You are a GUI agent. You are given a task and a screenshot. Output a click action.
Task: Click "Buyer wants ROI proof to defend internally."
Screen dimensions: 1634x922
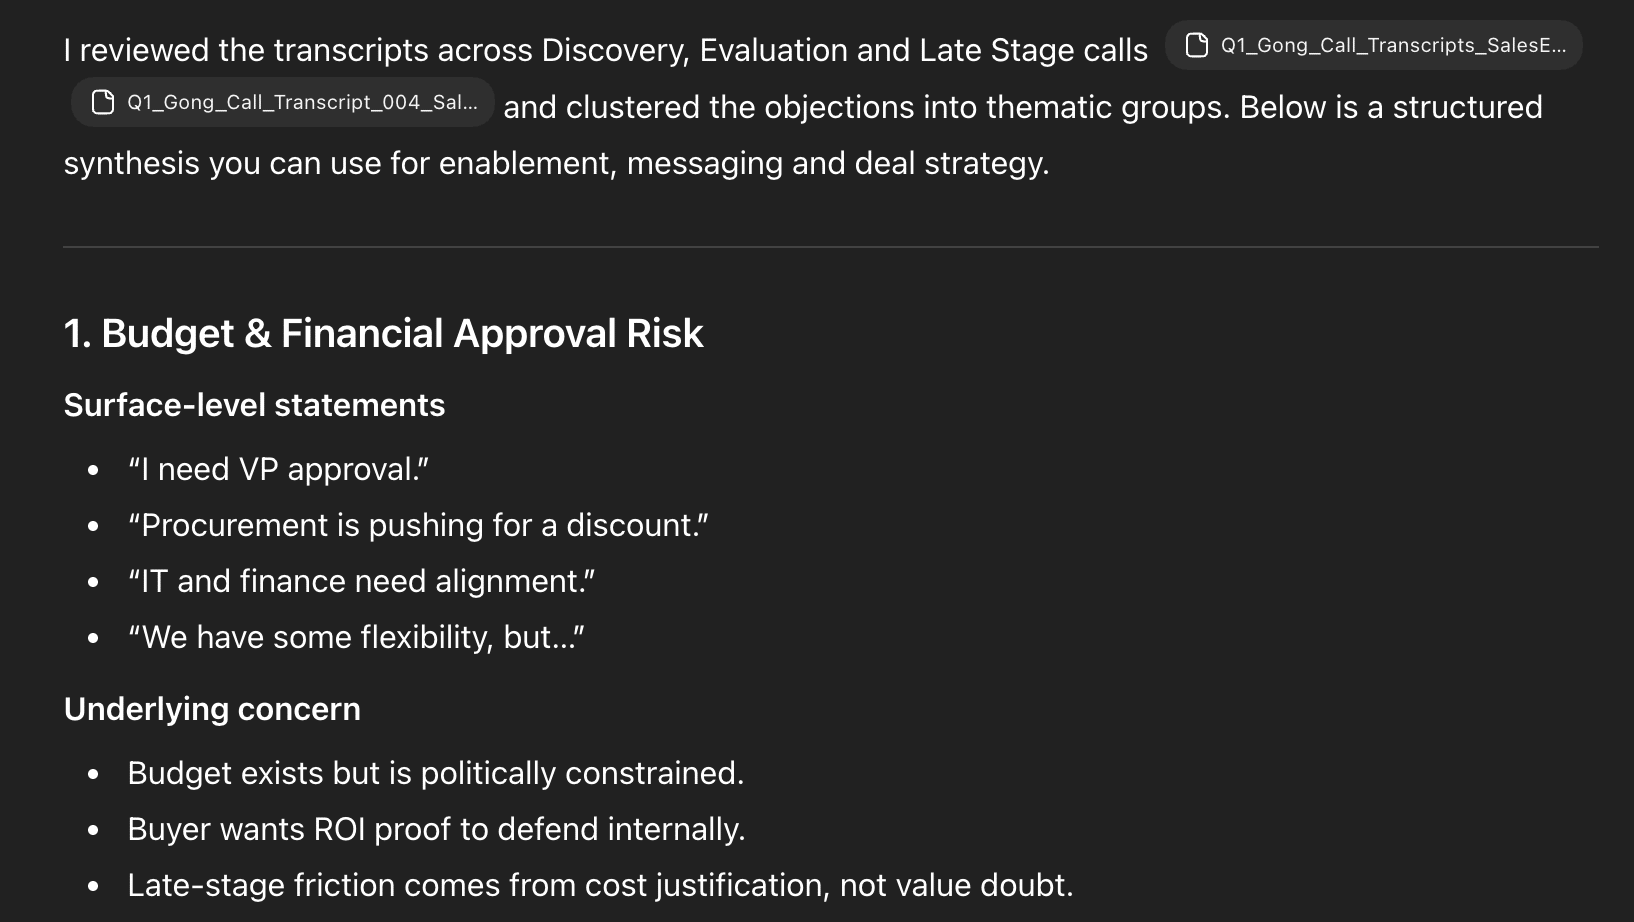point(436,829)
